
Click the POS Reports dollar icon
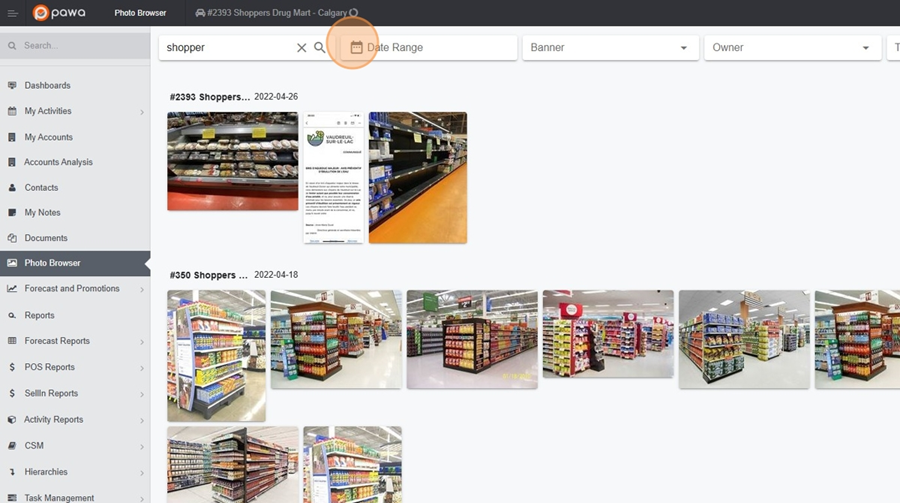click(x=12, y=367)
